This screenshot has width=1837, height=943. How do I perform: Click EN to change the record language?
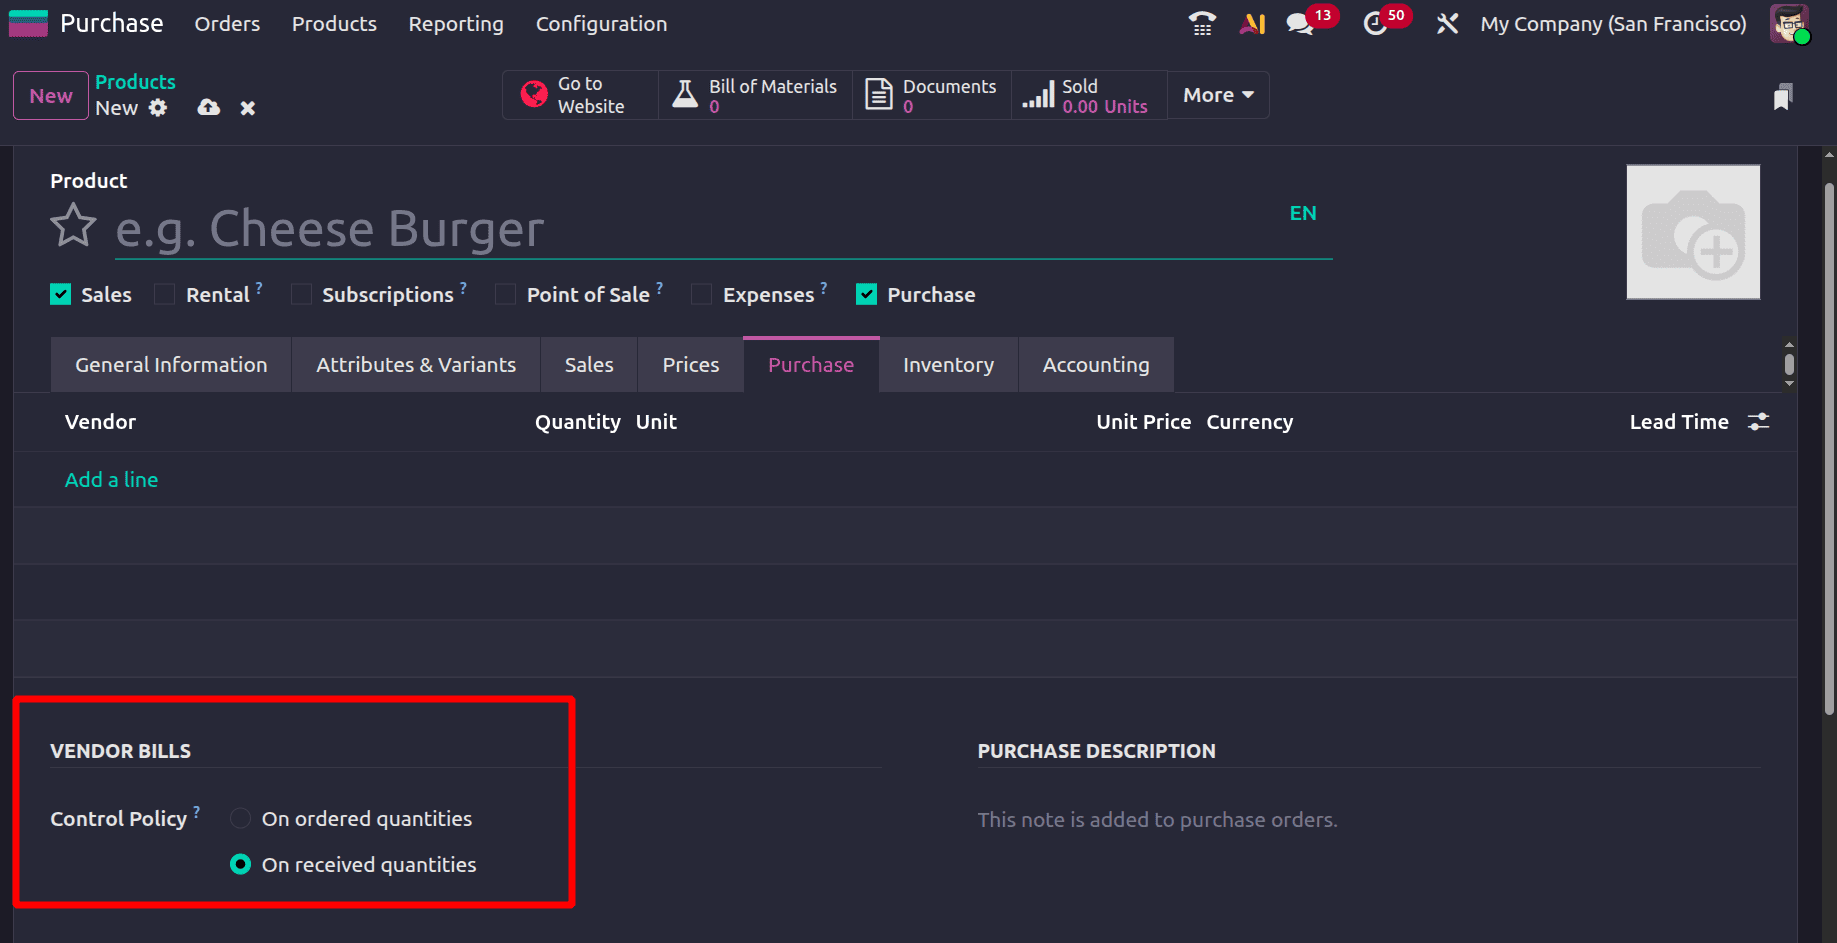click(x=1303, y=212)
